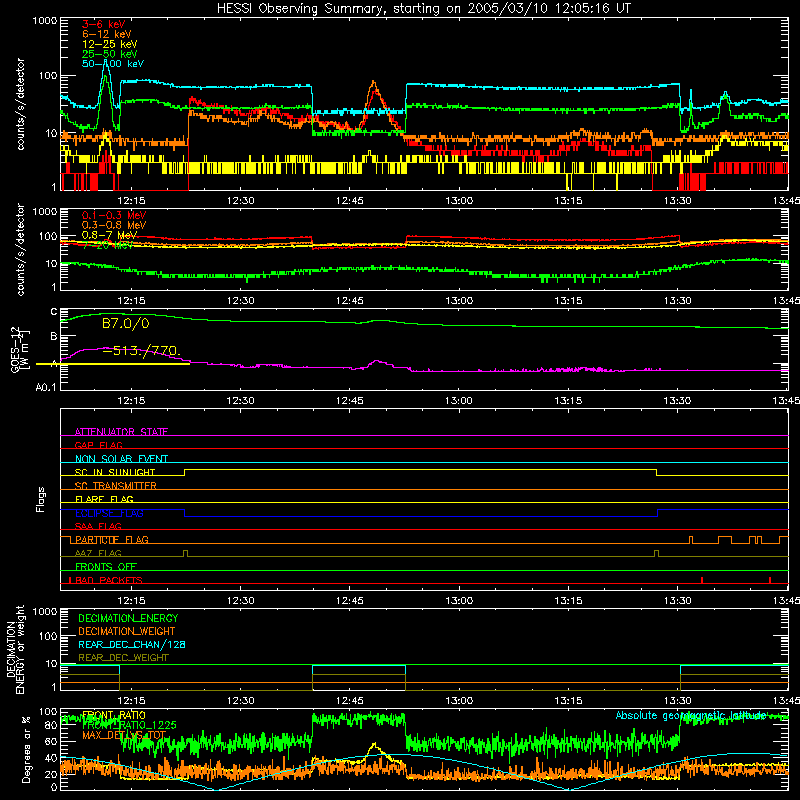
Task: Select the NON_SOLAR_EVENT flag label
Action: click(x=121, y=459)
